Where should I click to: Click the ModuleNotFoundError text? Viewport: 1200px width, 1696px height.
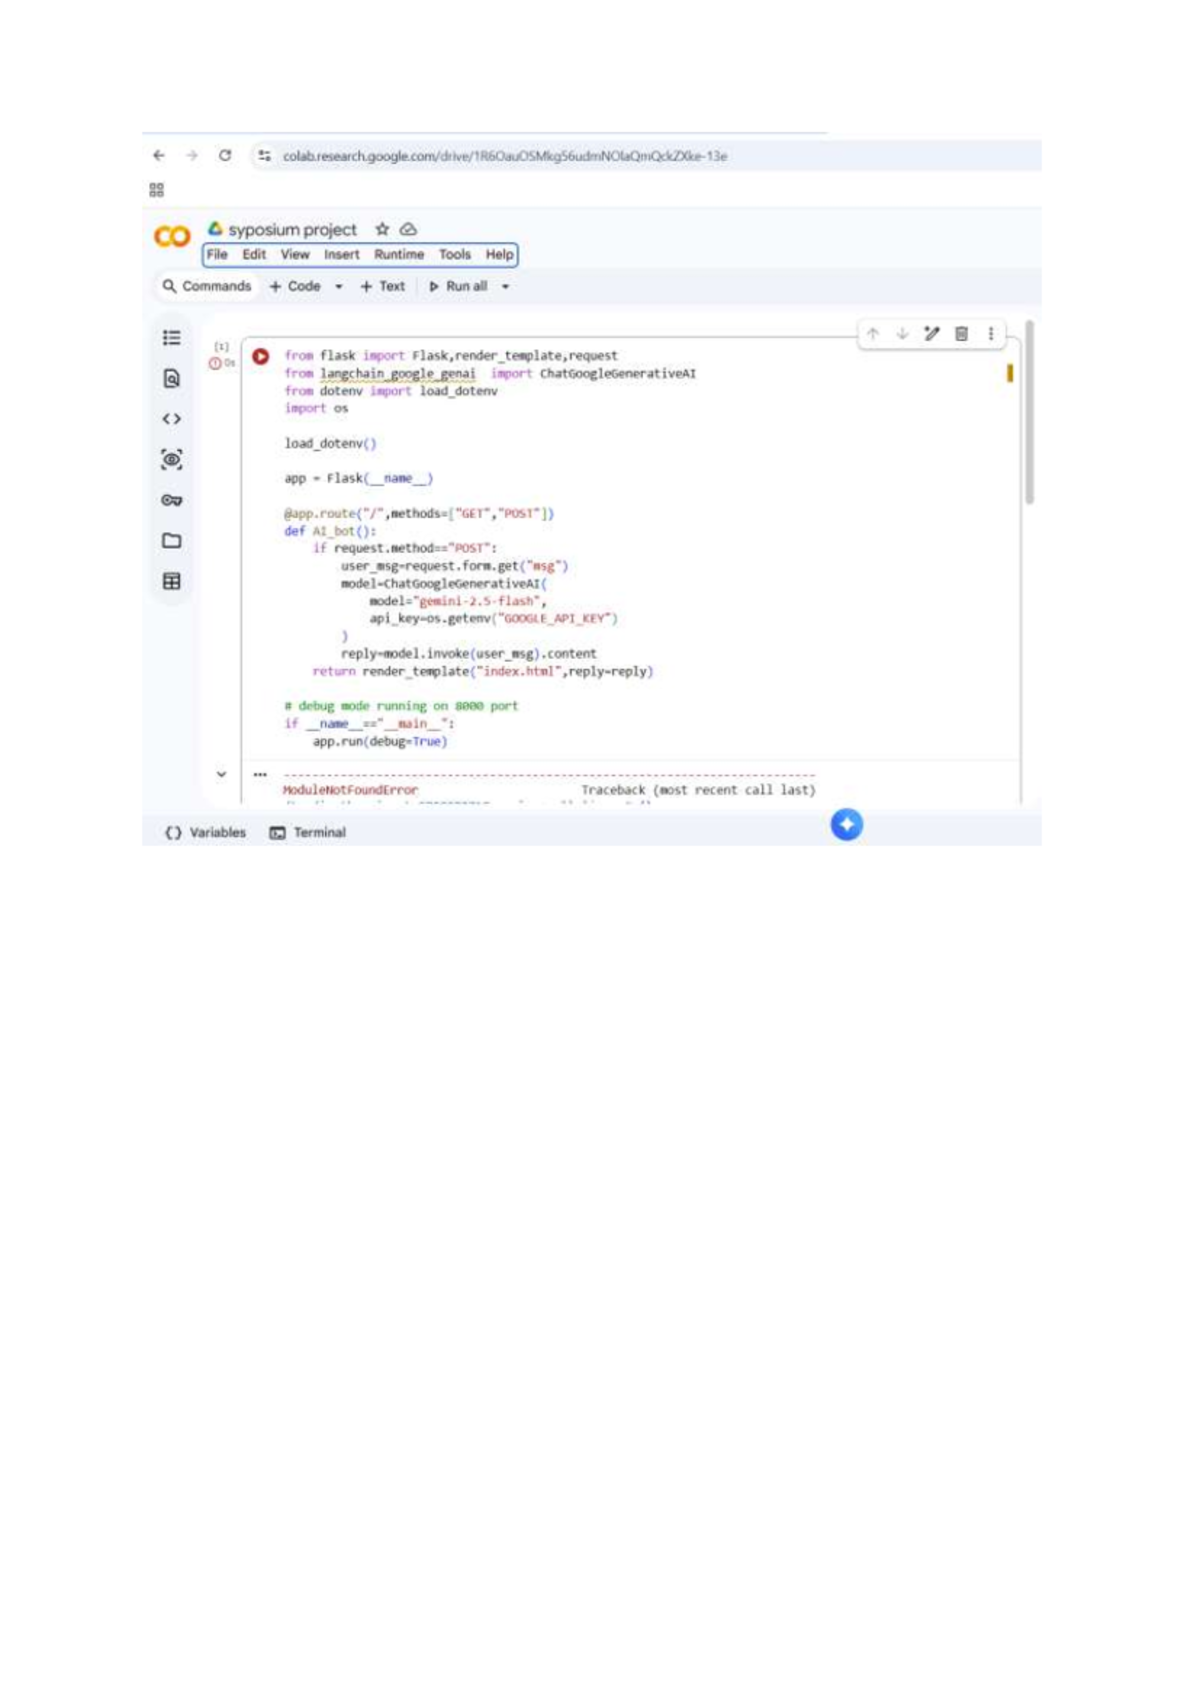tap(350, 790)
